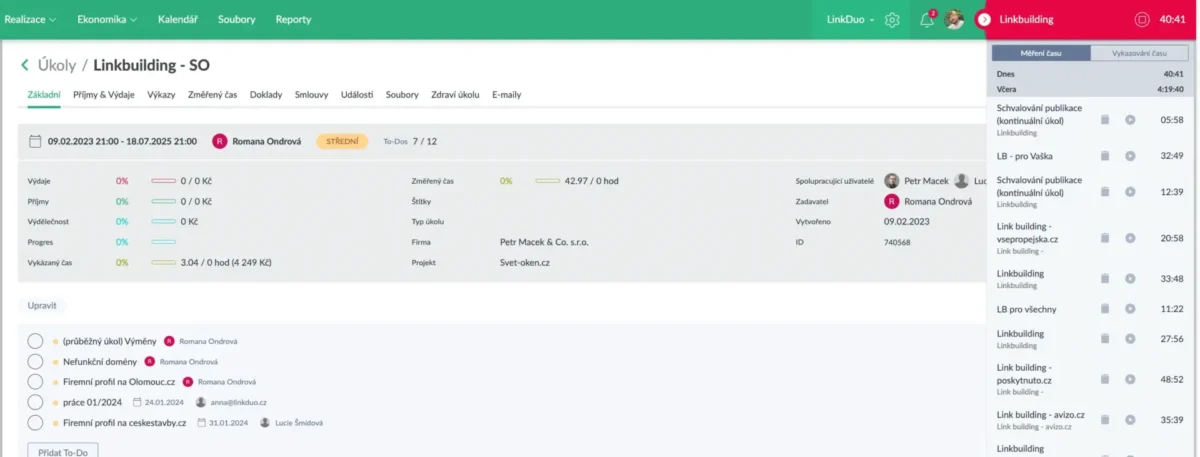Check off the (průběžný úkol) Výměny to-do
The width and height of the screenshot is (1200, 457).
point(35,341)
